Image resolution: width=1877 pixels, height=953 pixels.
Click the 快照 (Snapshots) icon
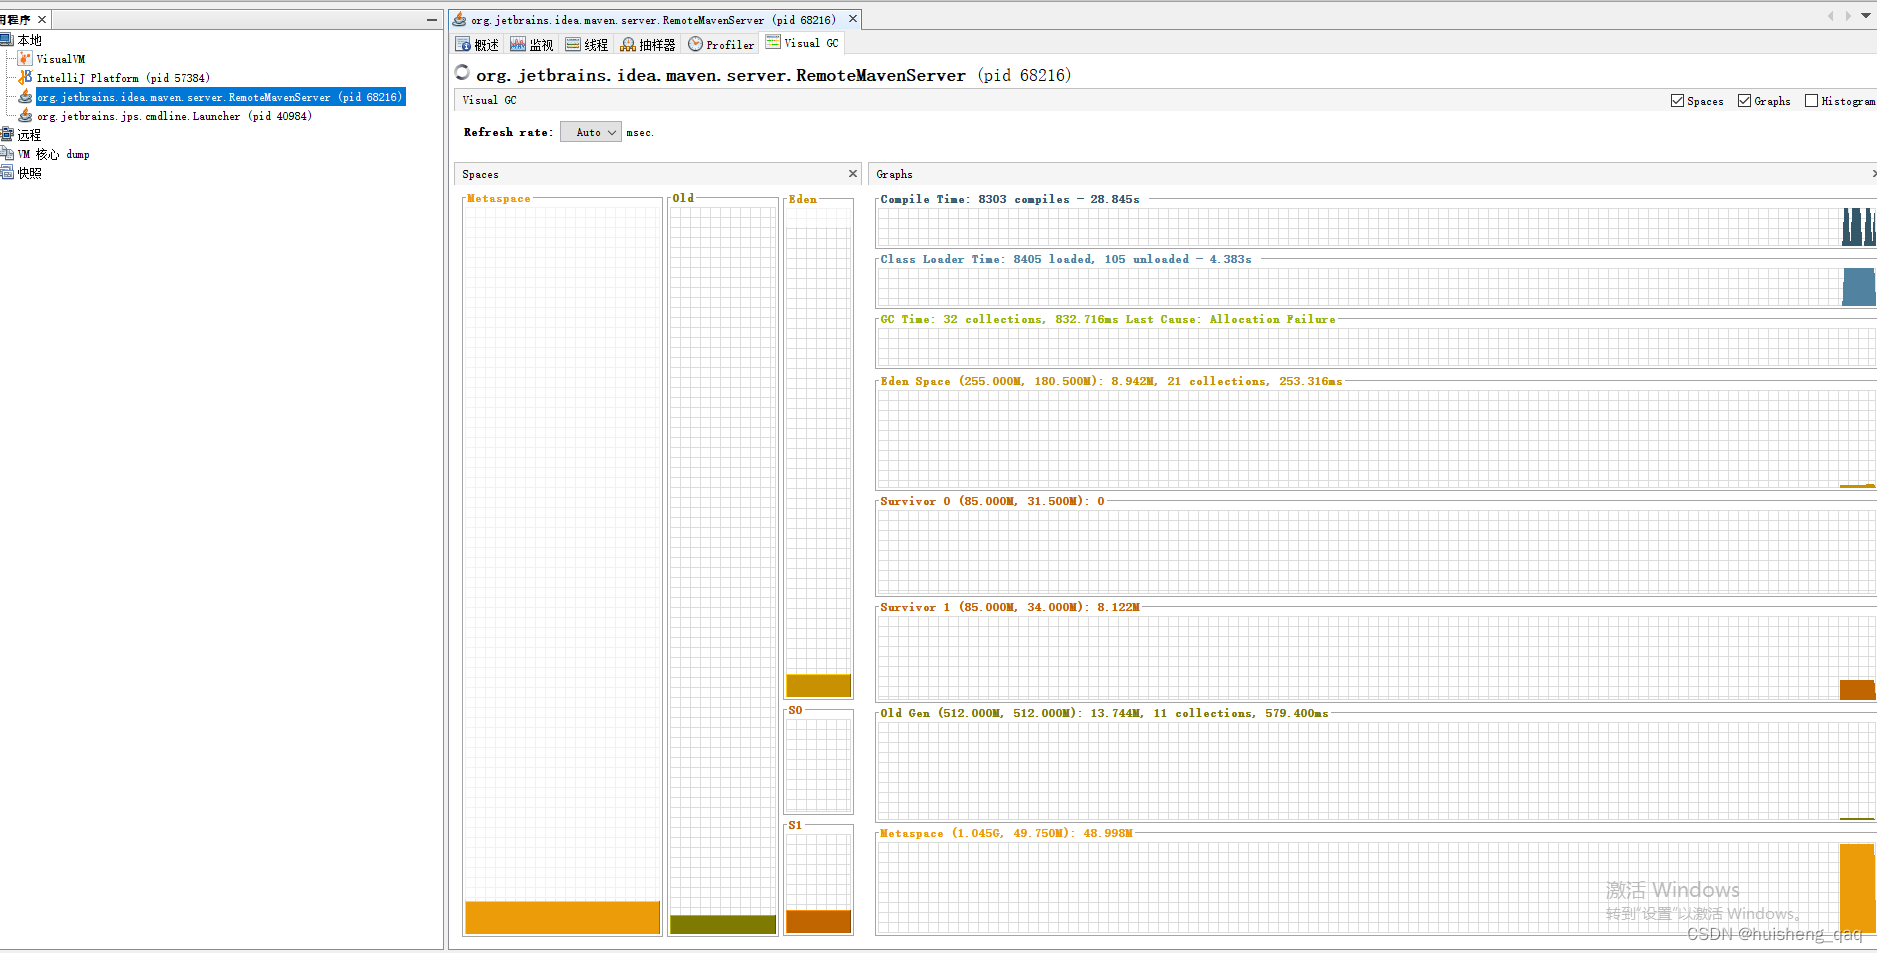[x=6, y=173]
